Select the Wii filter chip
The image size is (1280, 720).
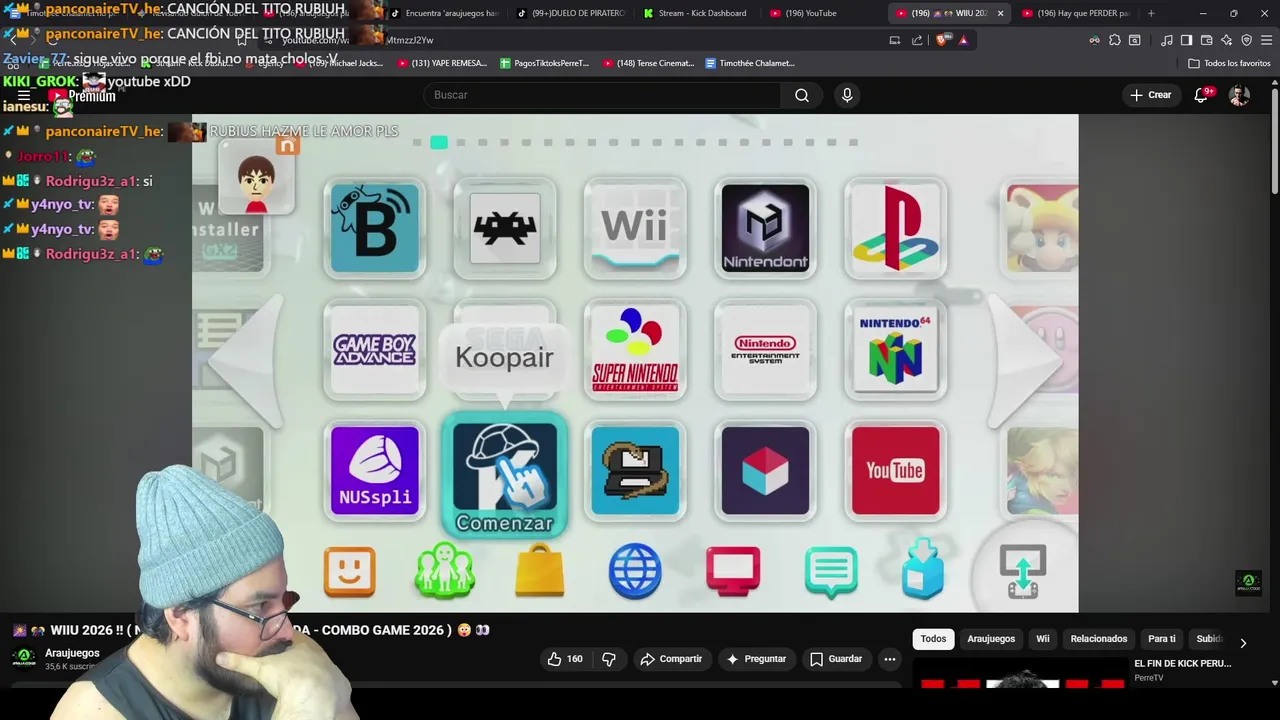tap(1043, 639)
